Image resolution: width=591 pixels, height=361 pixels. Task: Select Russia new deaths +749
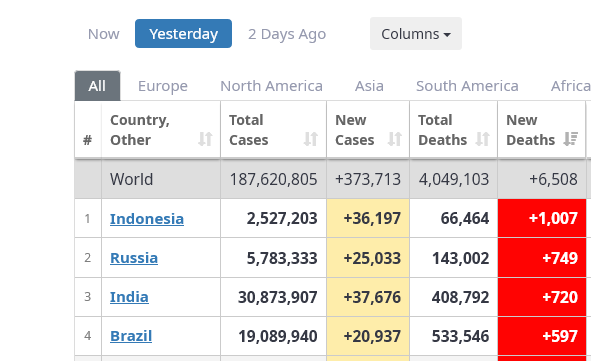[x=560, y=258]
